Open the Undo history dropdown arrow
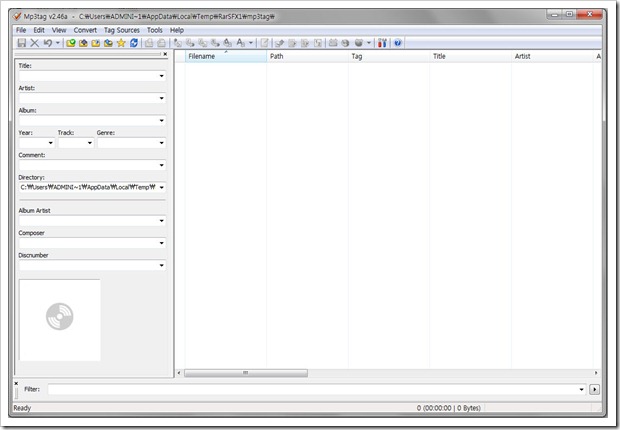 [58, 43]
